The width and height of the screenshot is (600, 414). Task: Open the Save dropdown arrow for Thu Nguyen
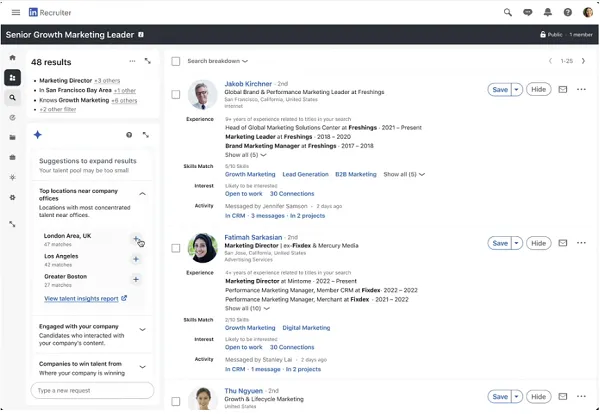pos(517,396)
